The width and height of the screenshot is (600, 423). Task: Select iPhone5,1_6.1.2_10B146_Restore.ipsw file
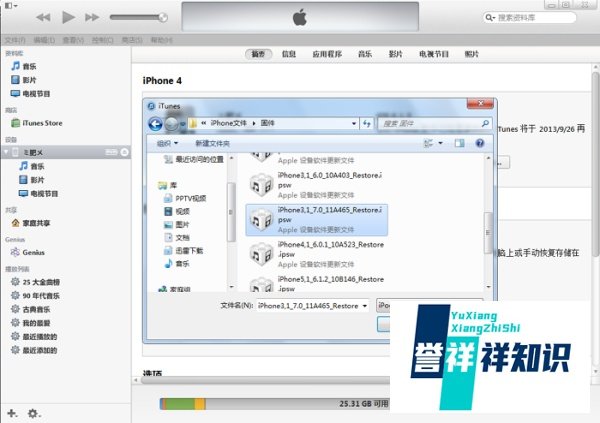coord(316,284)
